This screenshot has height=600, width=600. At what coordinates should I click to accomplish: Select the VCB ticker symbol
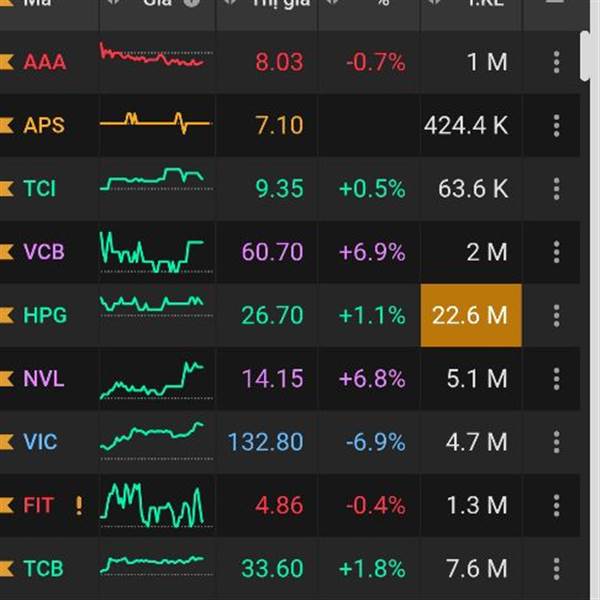pos(44,252)
